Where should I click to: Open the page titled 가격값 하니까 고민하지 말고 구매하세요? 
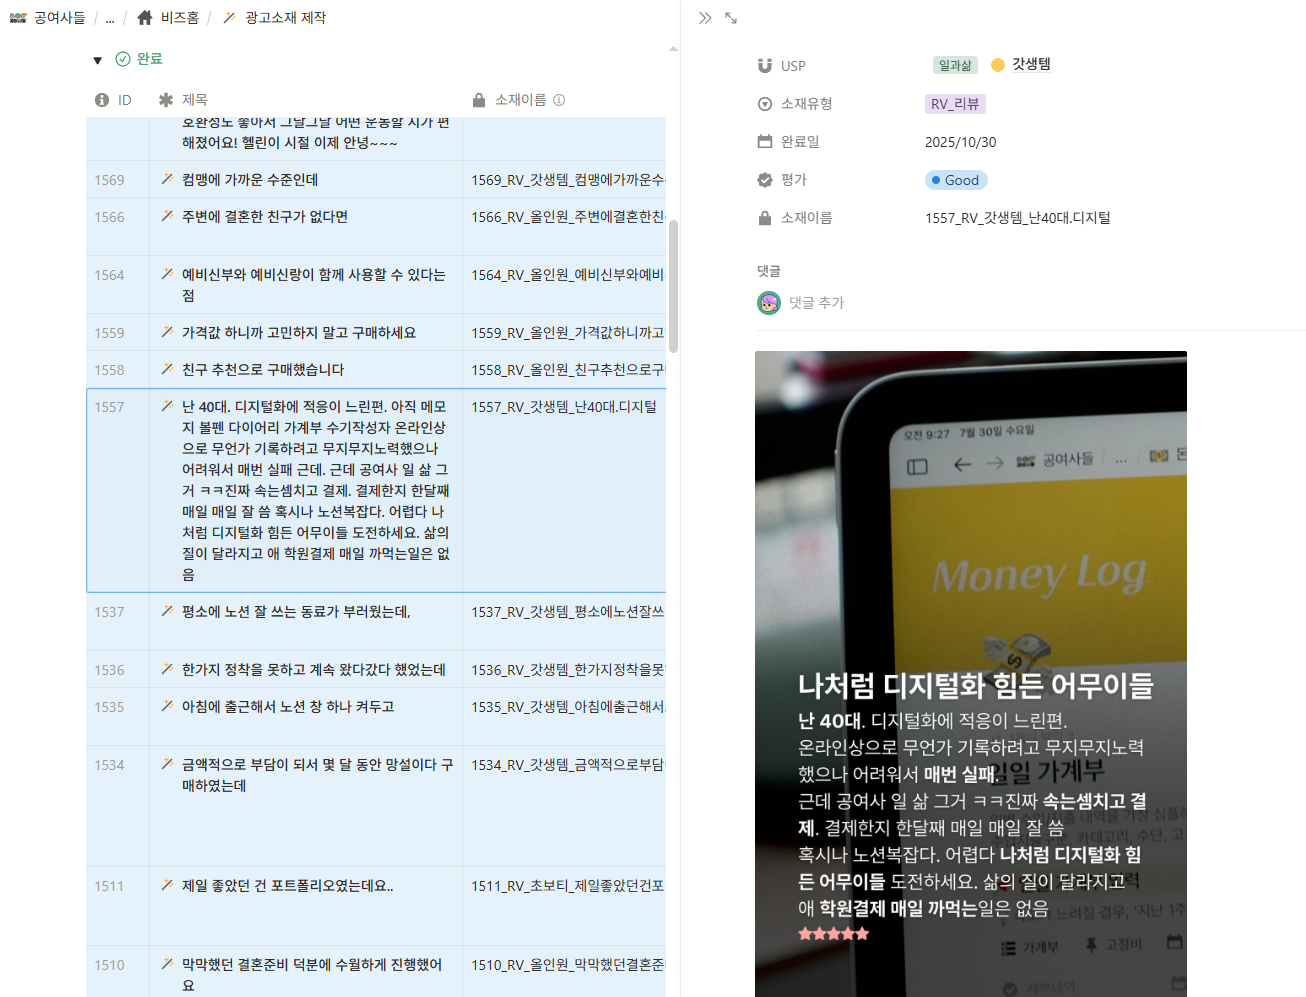tap(299, 333)
